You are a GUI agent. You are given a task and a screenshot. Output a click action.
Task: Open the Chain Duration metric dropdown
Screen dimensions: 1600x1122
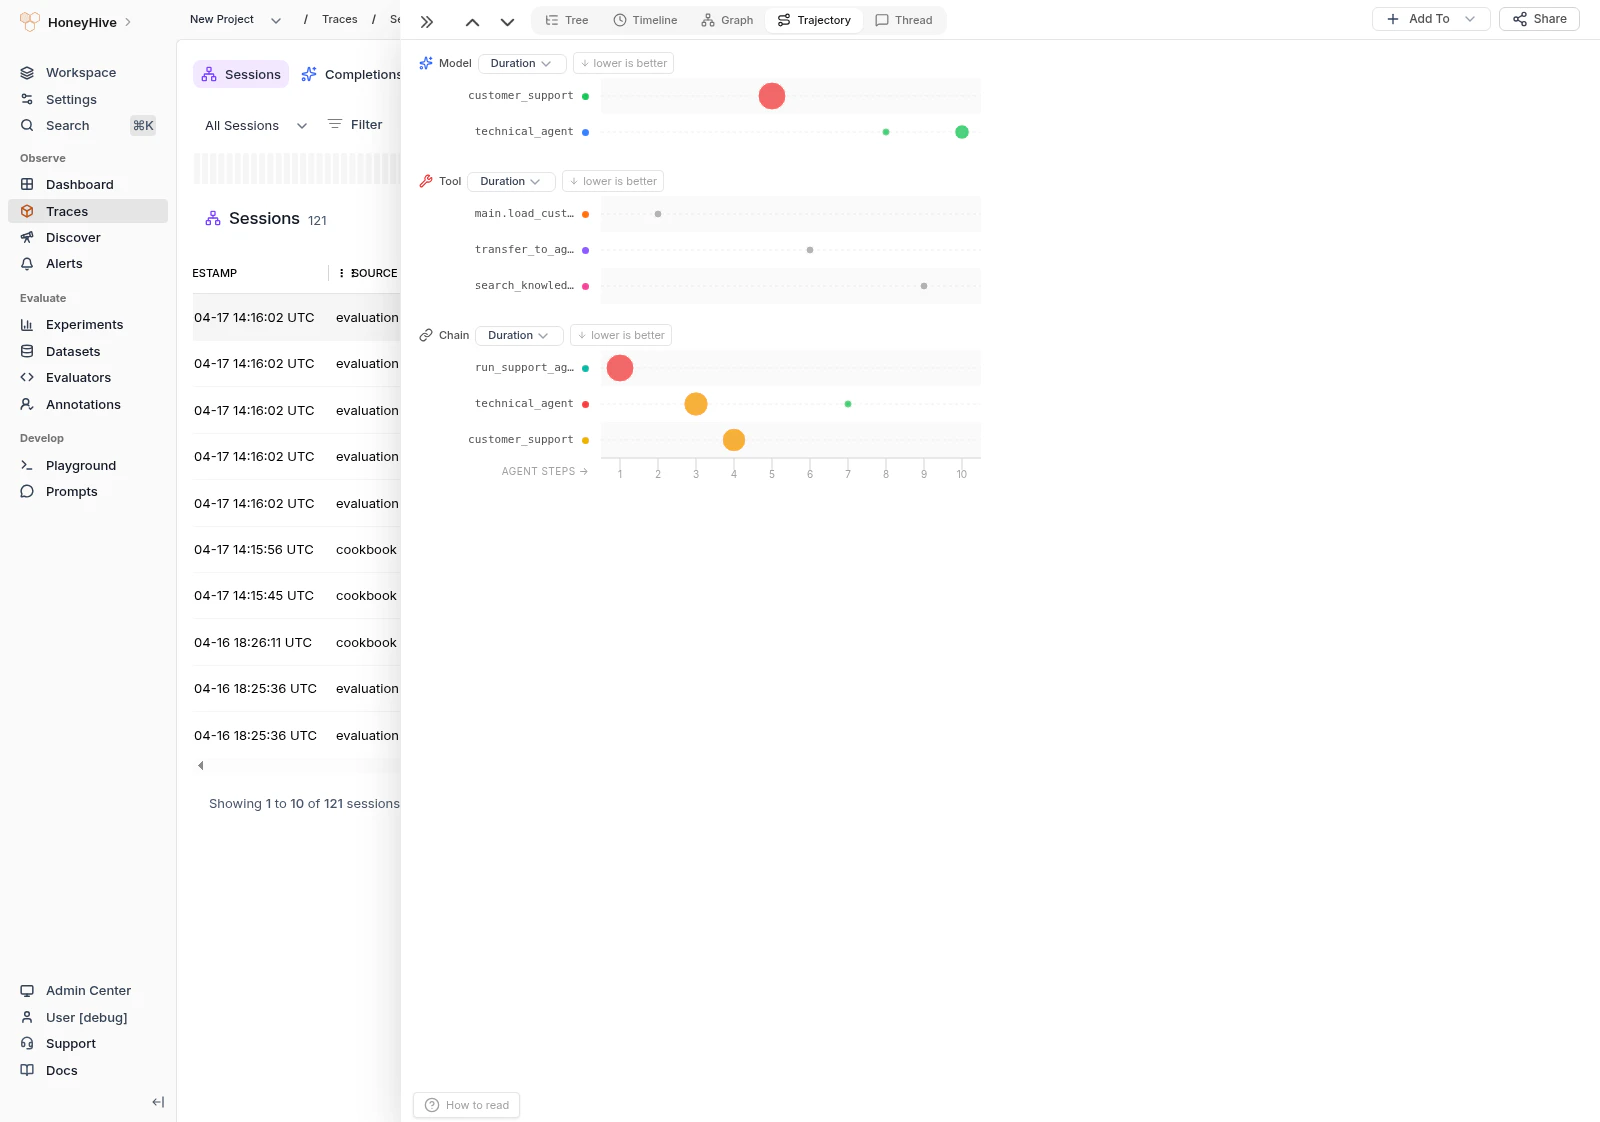(x=519, y=335)
